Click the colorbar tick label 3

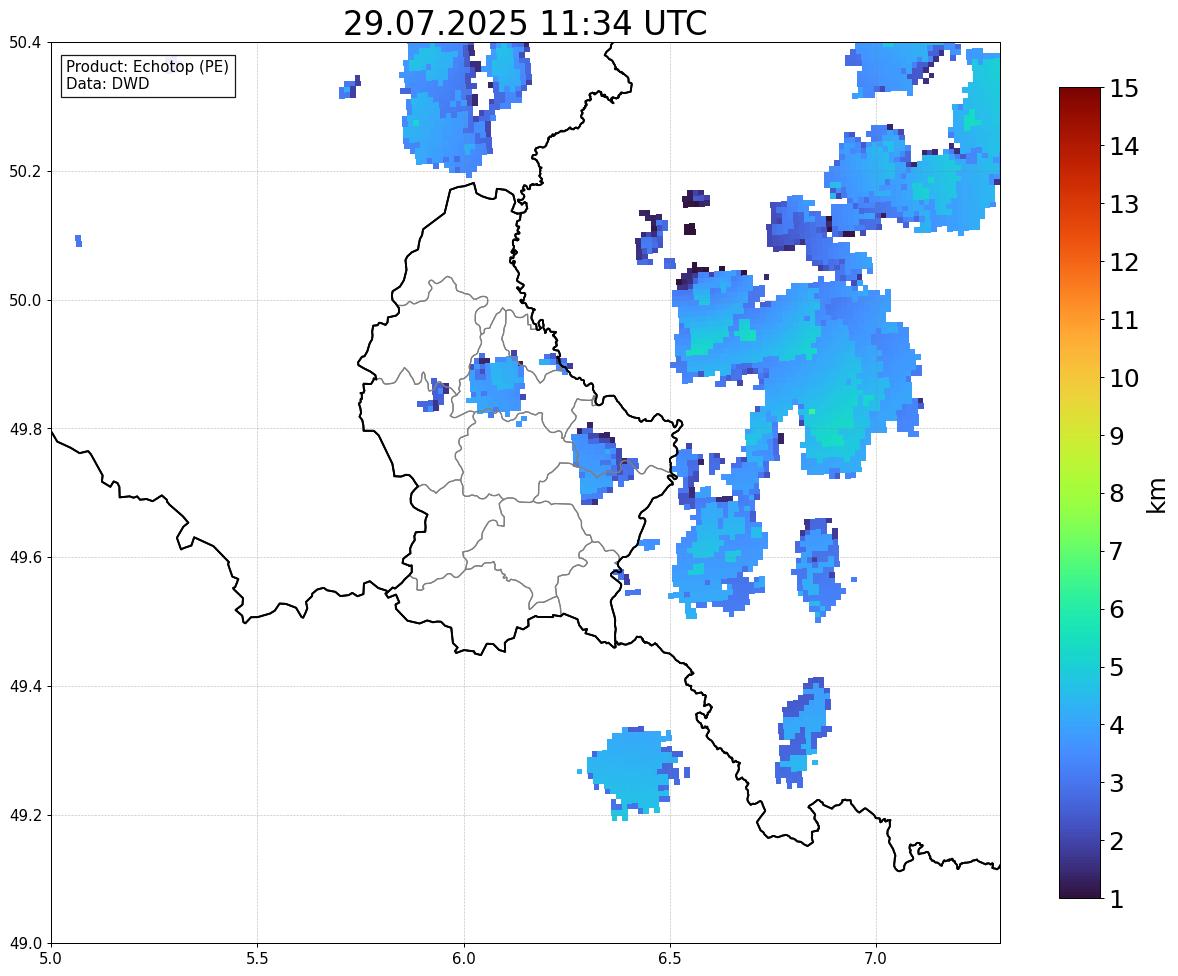point(1117,783)
